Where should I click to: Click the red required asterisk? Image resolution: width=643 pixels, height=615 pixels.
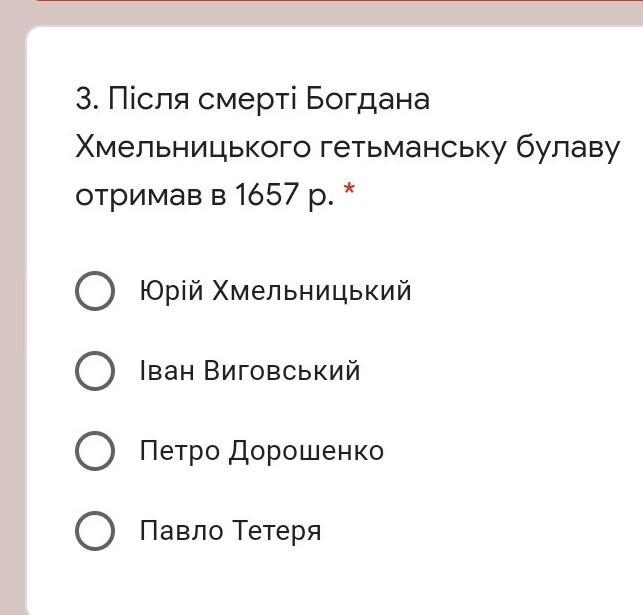[x=349, y=189]
